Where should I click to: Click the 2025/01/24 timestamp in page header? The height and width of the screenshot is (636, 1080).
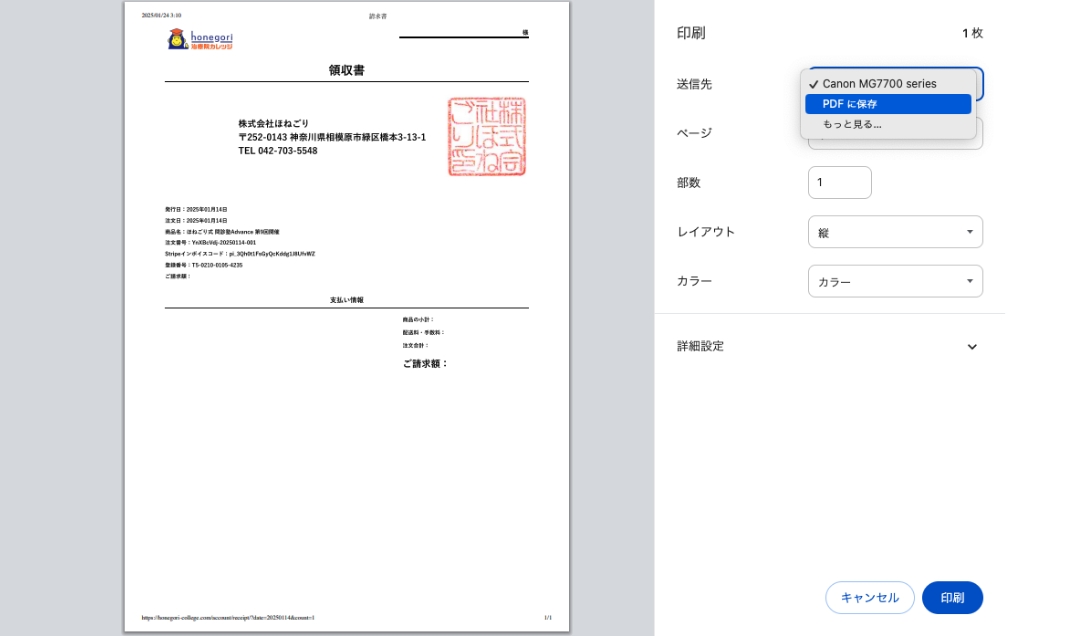[161, 15]
